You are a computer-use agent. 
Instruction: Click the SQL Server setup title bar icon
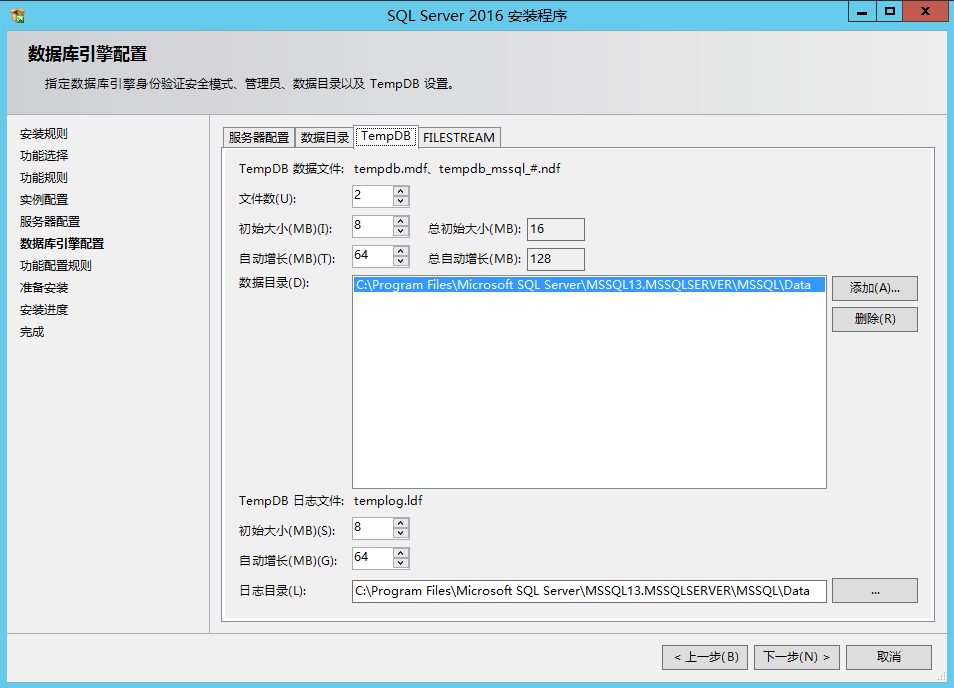18,15
